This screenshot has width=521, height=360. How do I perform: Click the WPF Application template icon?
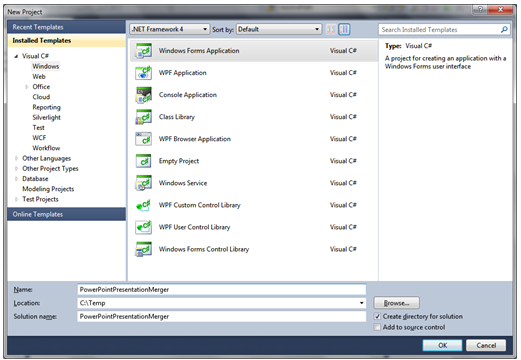pyautogui.click(x=144, y=73)
